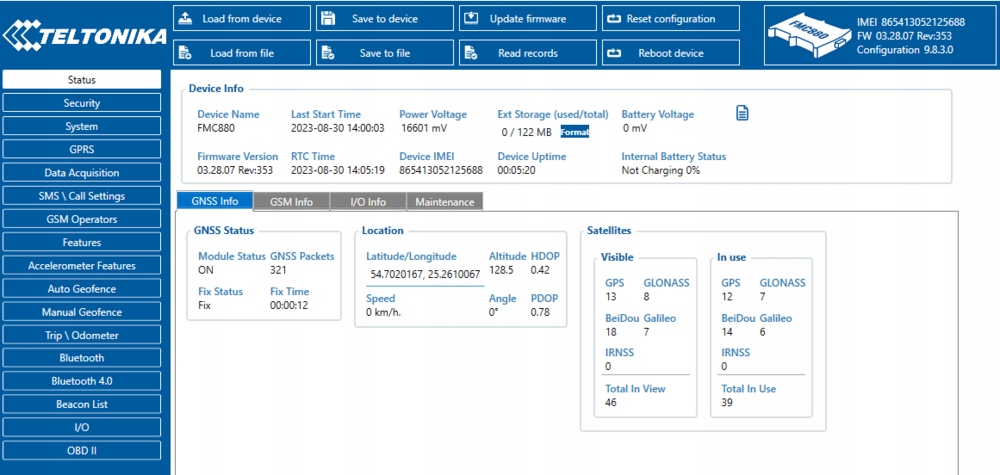This screenshot has width=1000, height=475.
Task: Click the Load from file button
Action: 242,53
